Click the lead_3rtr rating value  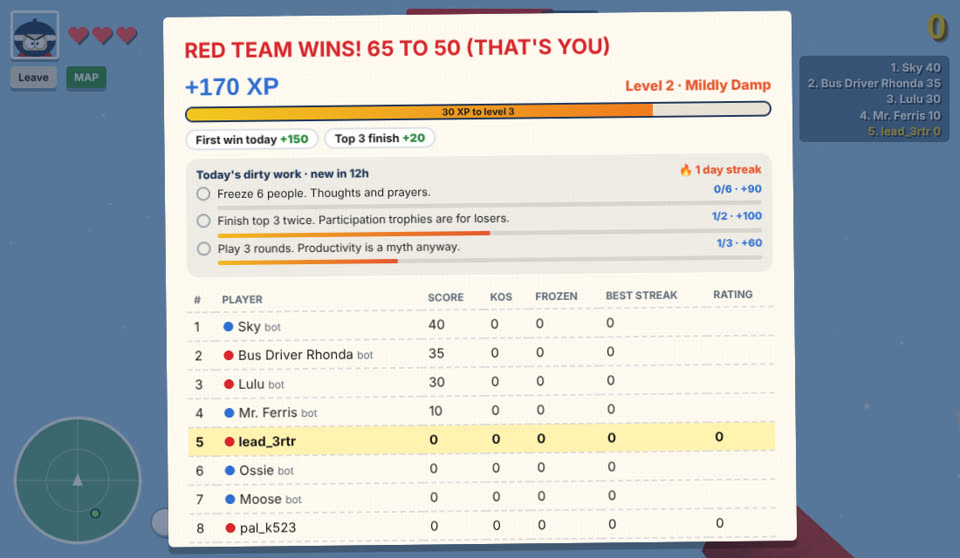tap(719, 437)
